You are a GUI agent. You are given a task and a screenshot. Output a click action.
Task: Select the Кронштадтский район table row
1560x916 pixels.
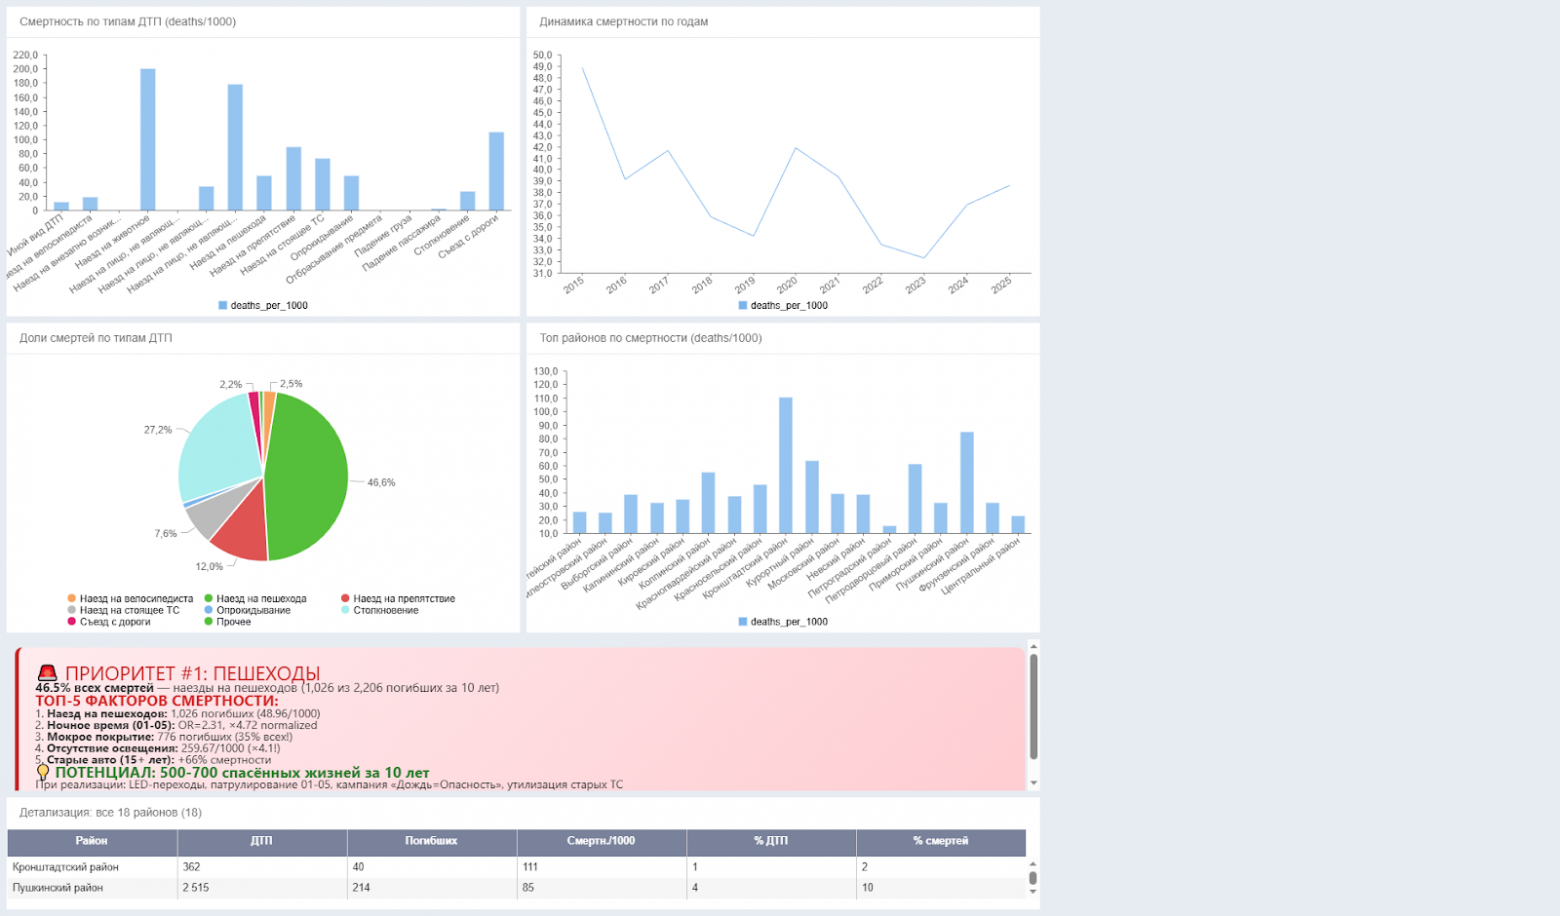(516, 867)
